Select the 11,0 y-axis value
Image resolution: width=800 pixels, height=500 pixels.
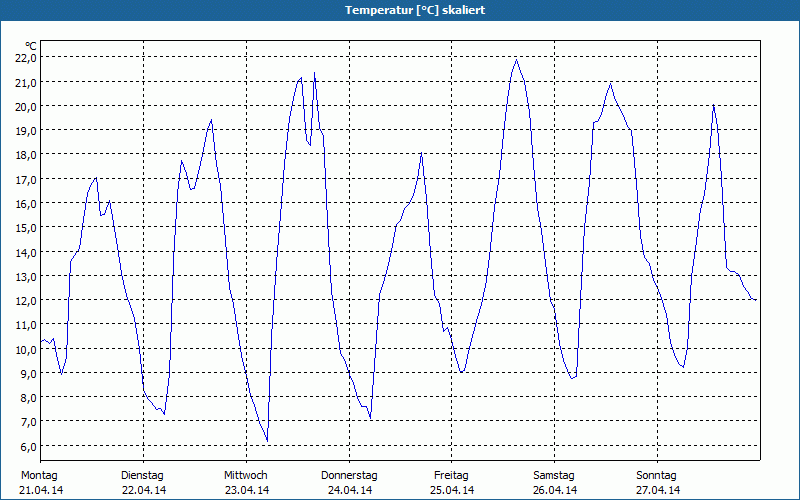click(x=26, y=325)
